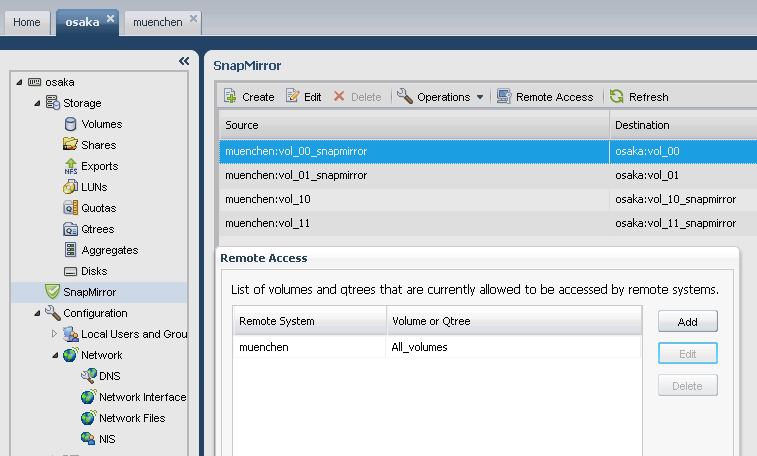Click the Add button in Remote Access

[687, 321]
